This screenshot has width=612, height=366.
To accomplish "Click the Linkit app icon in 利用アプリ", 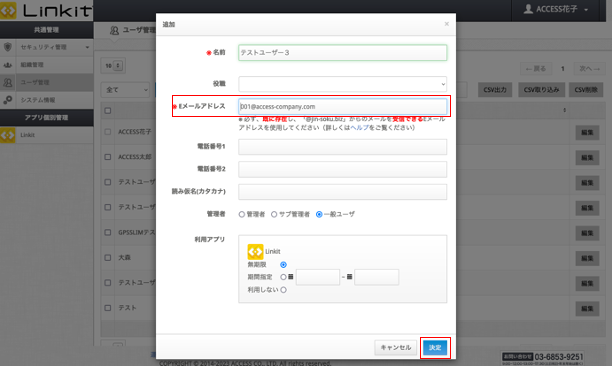I will (255, 252).
